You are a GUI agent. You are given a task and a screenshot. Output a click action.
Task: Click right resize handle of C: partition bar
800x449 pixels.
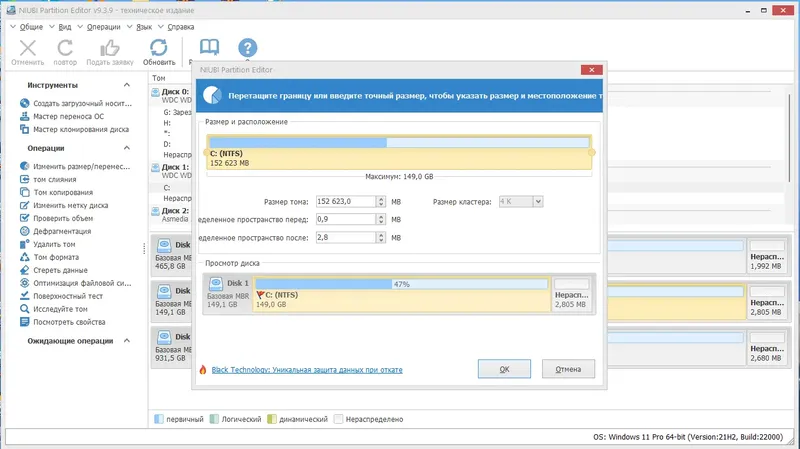(x=592, y=152)
